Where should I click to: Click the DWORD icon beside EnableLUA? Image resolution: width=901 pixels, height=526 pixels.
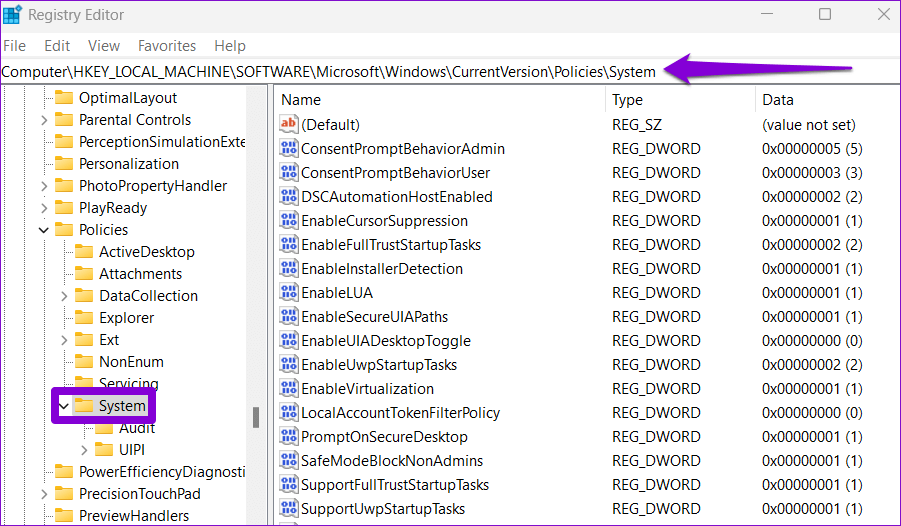(288, 293)
